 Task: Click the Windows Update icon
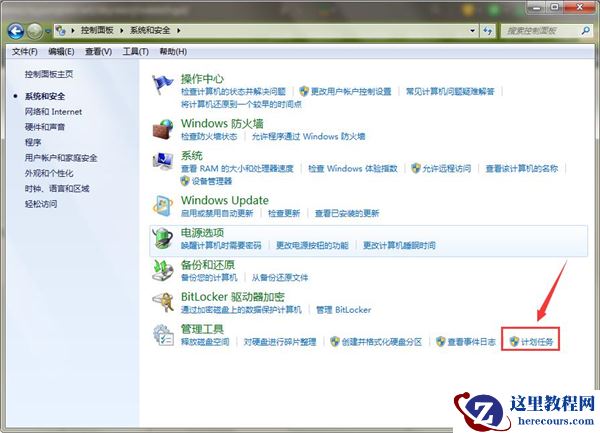click(163, 206)
